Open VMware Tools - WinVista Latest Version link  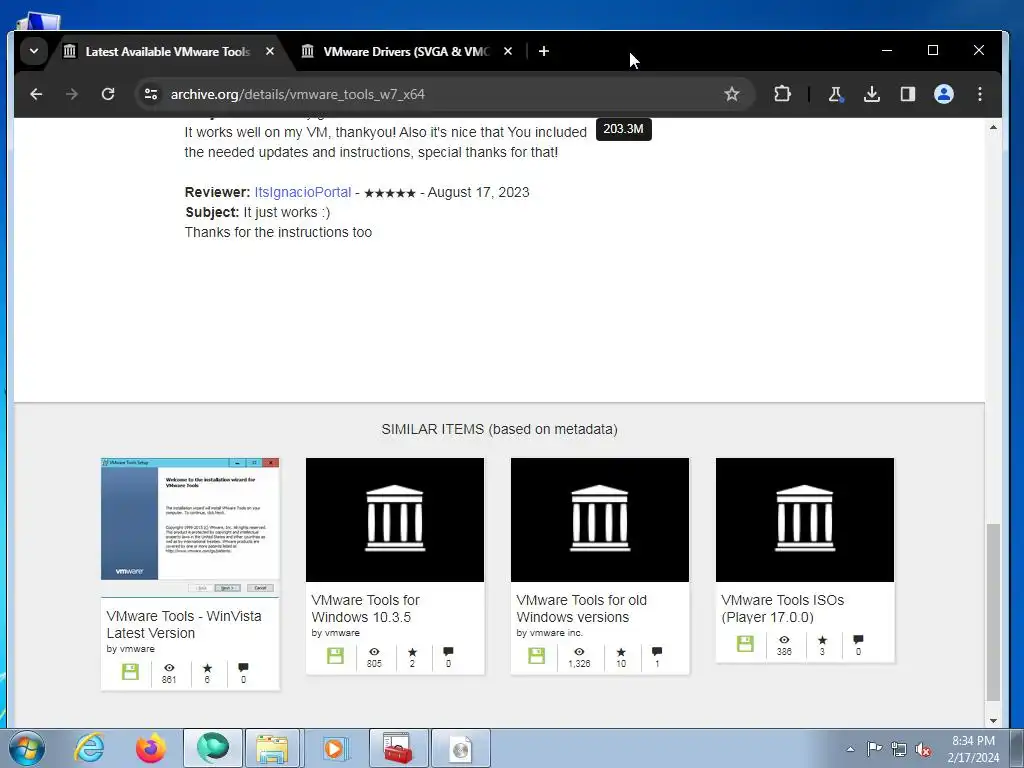click(x=184, y=624)
